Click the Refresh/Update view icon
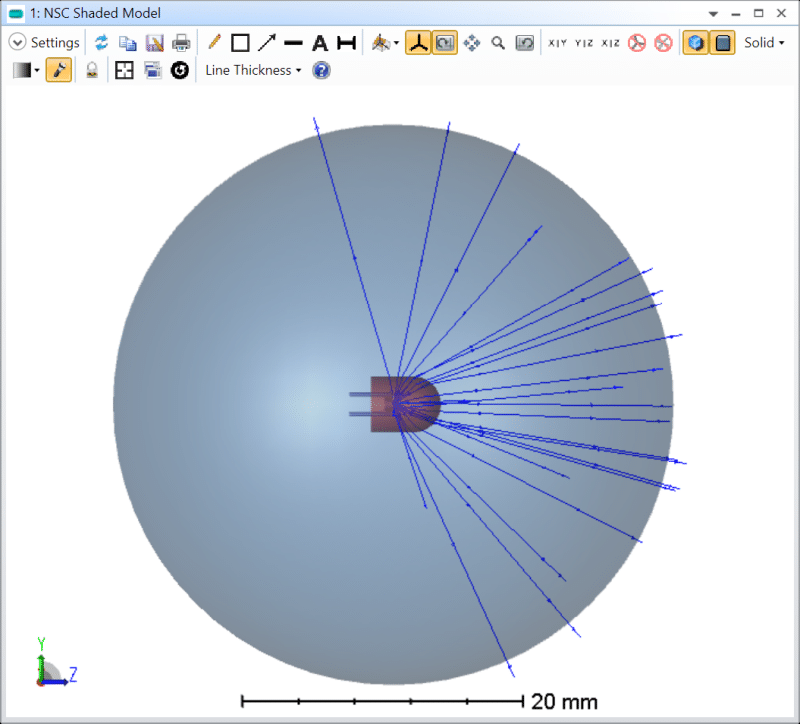 click(103, 43)
